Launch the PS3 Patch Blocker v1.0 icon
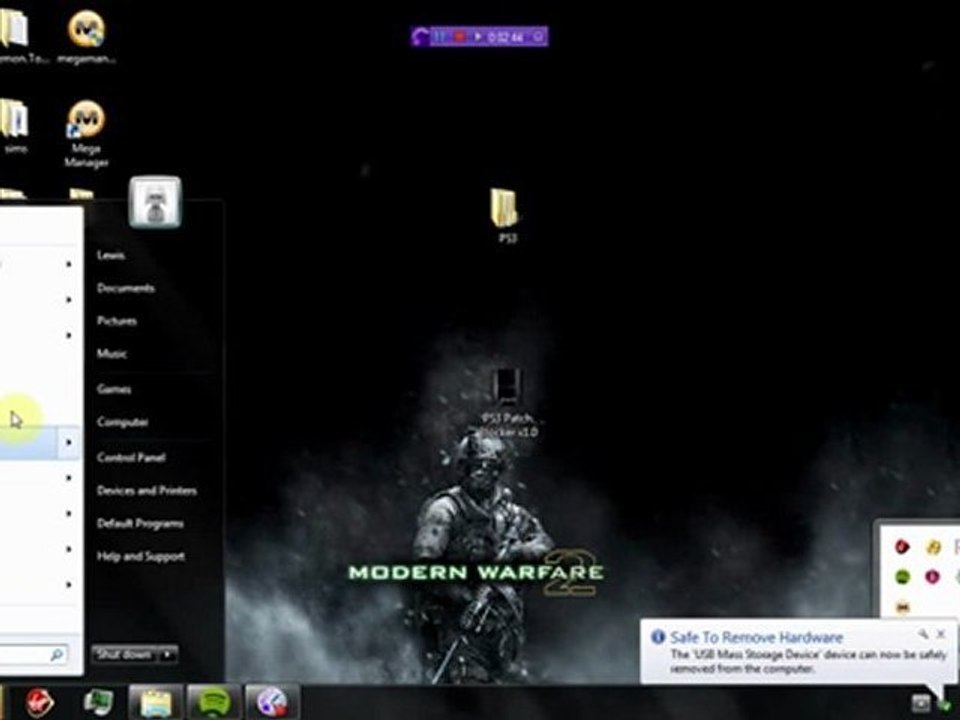 pos(508,402)
